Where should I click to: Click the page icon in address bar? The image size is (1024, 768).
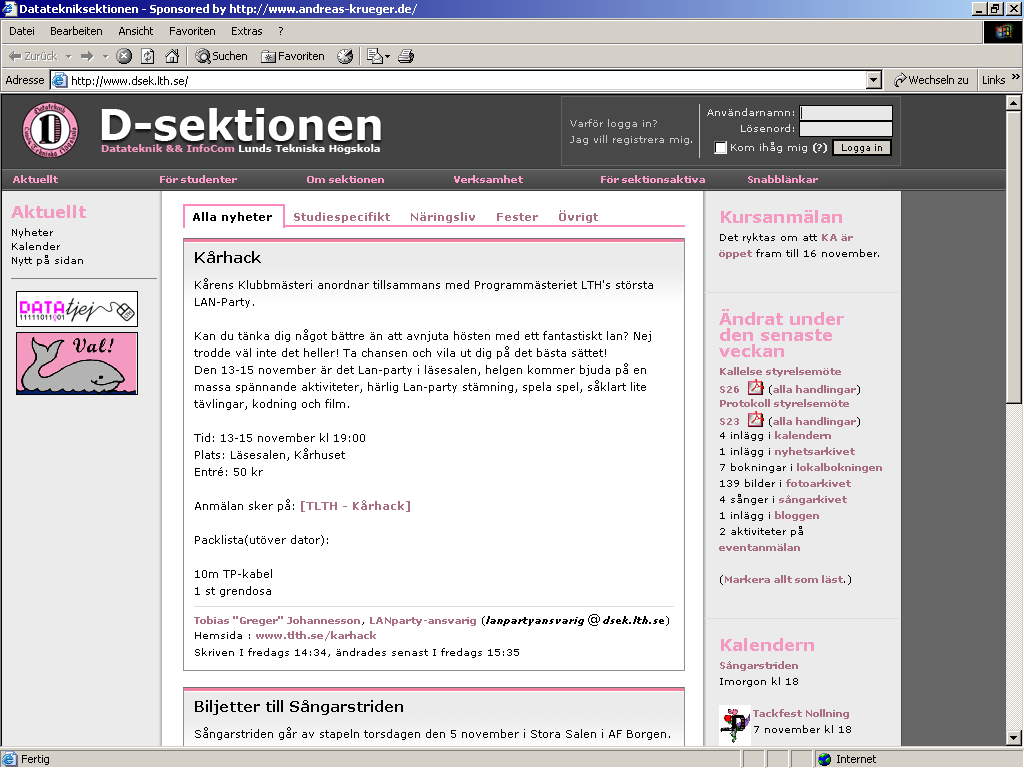[x=60, y=80]
